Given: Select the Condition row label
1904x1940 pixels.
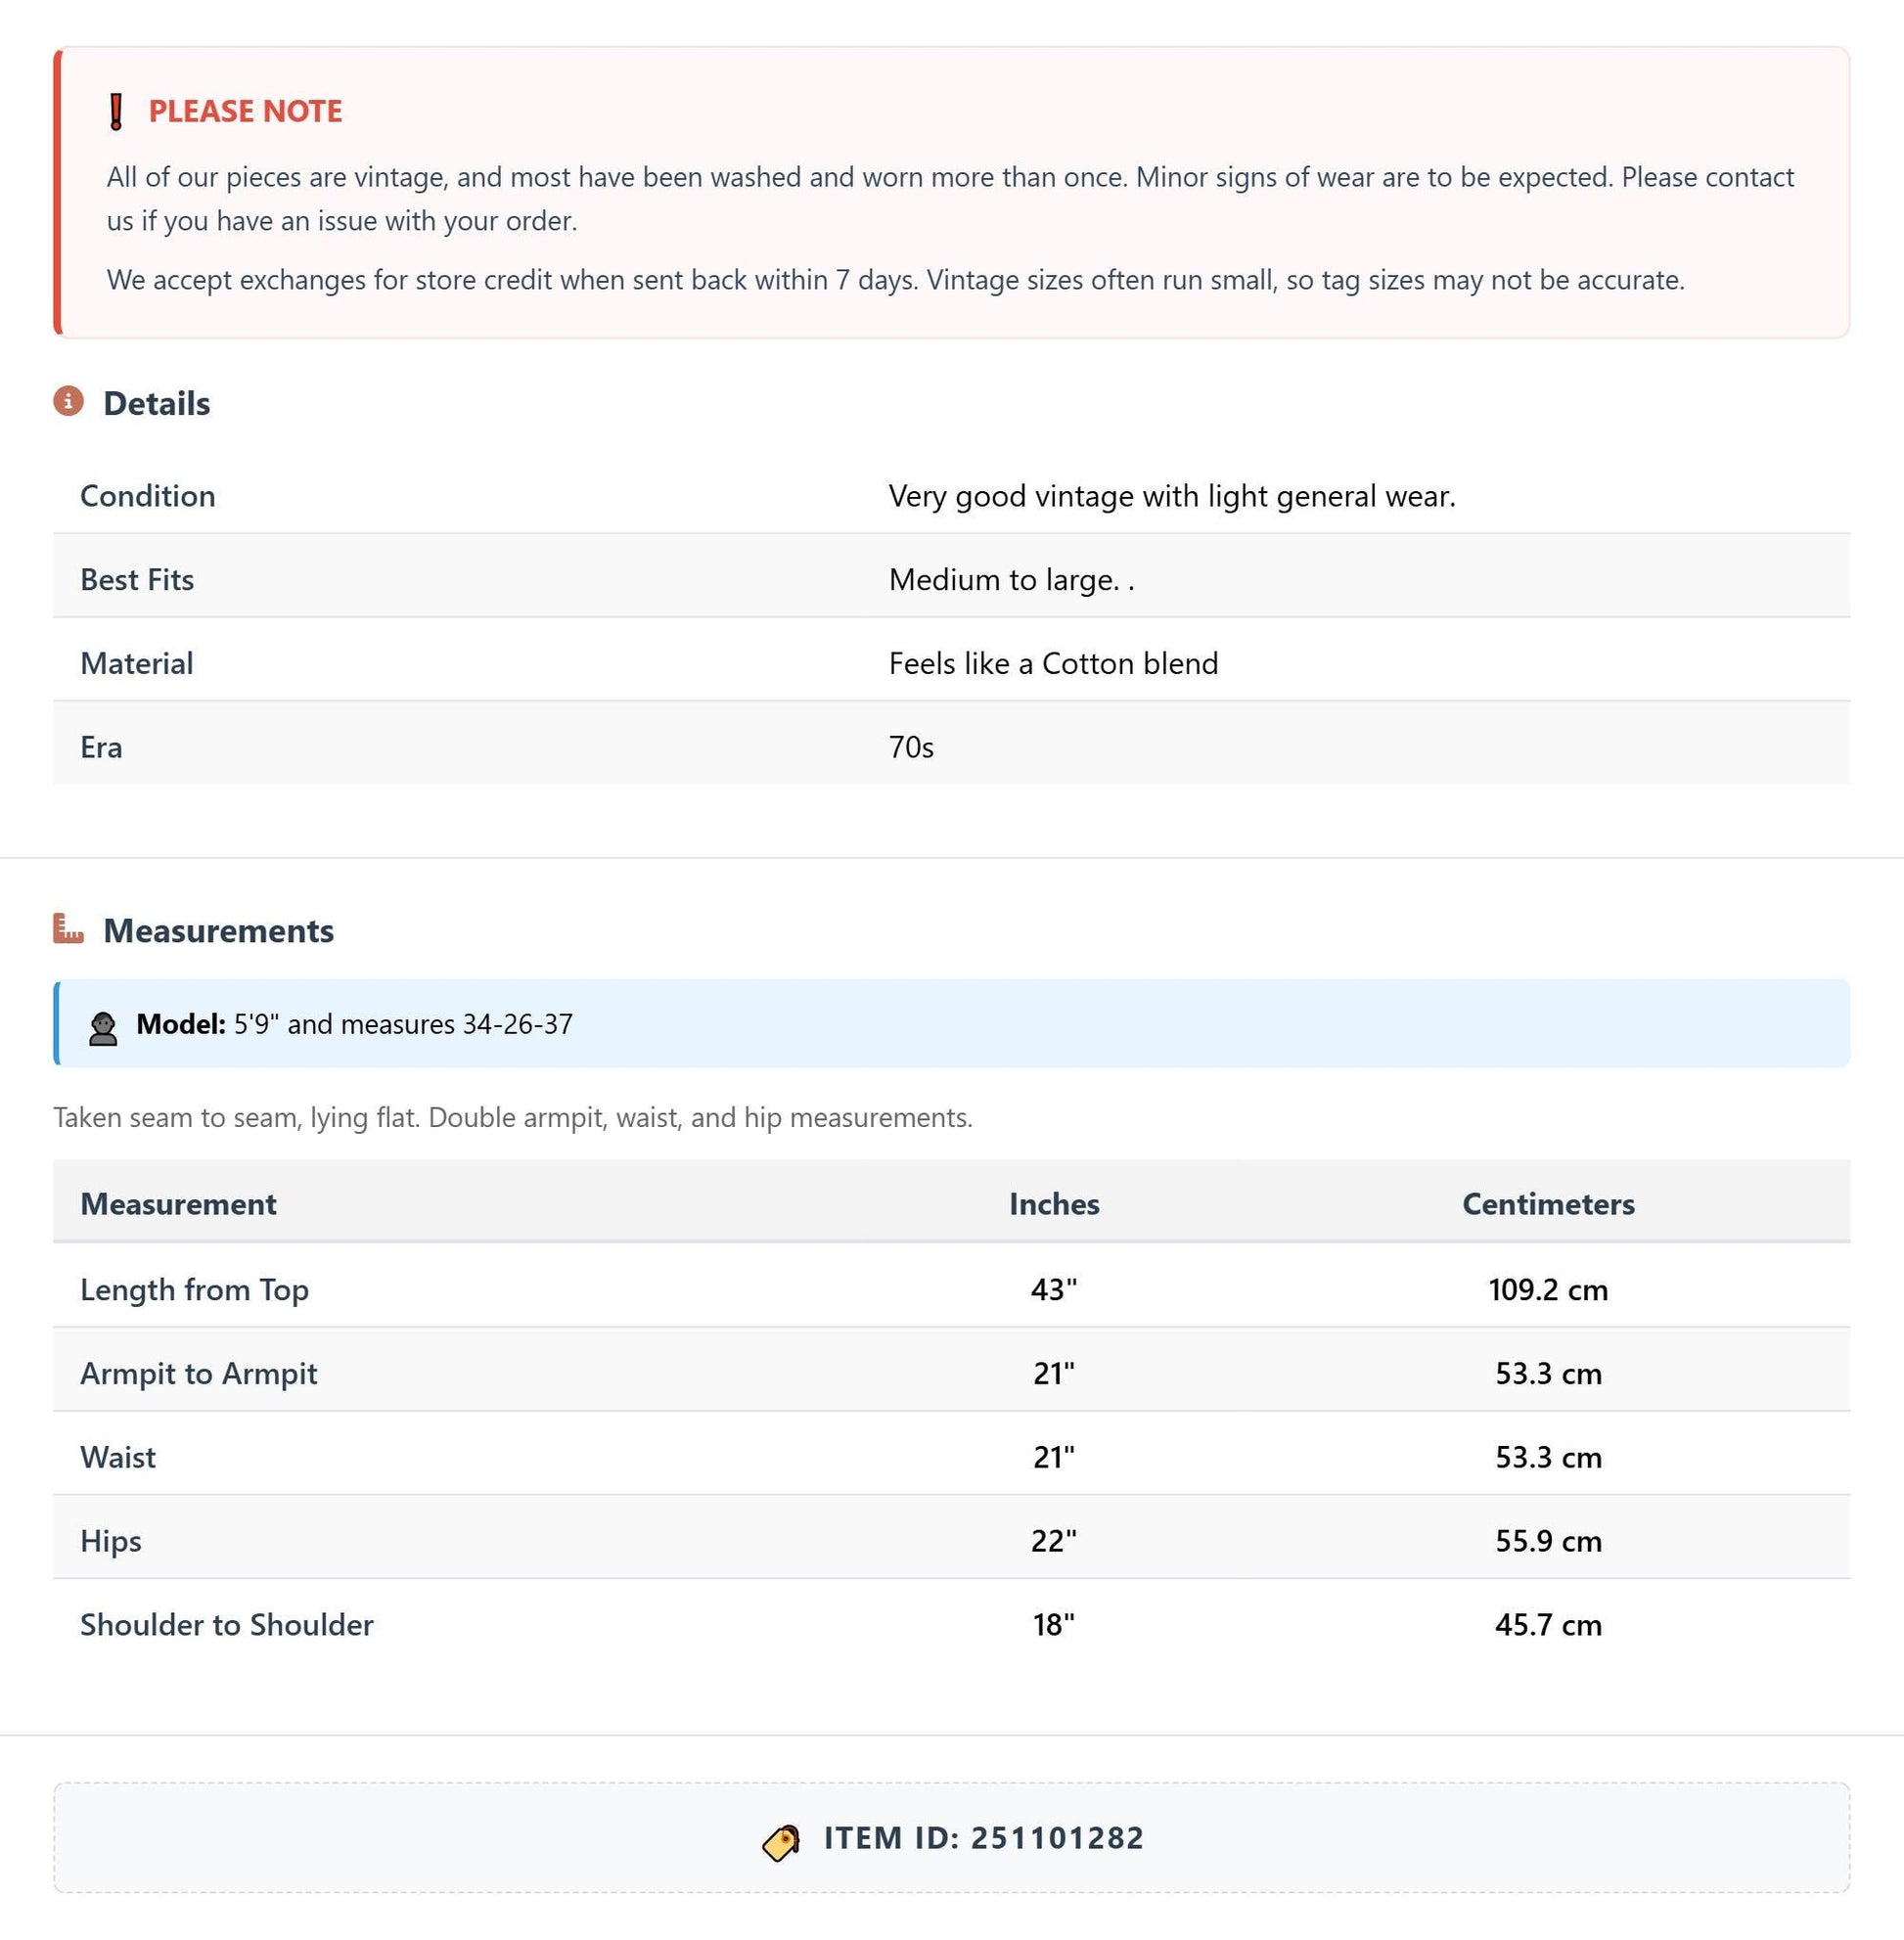Looking at the screenshot, I should click(x=148, y=496).
